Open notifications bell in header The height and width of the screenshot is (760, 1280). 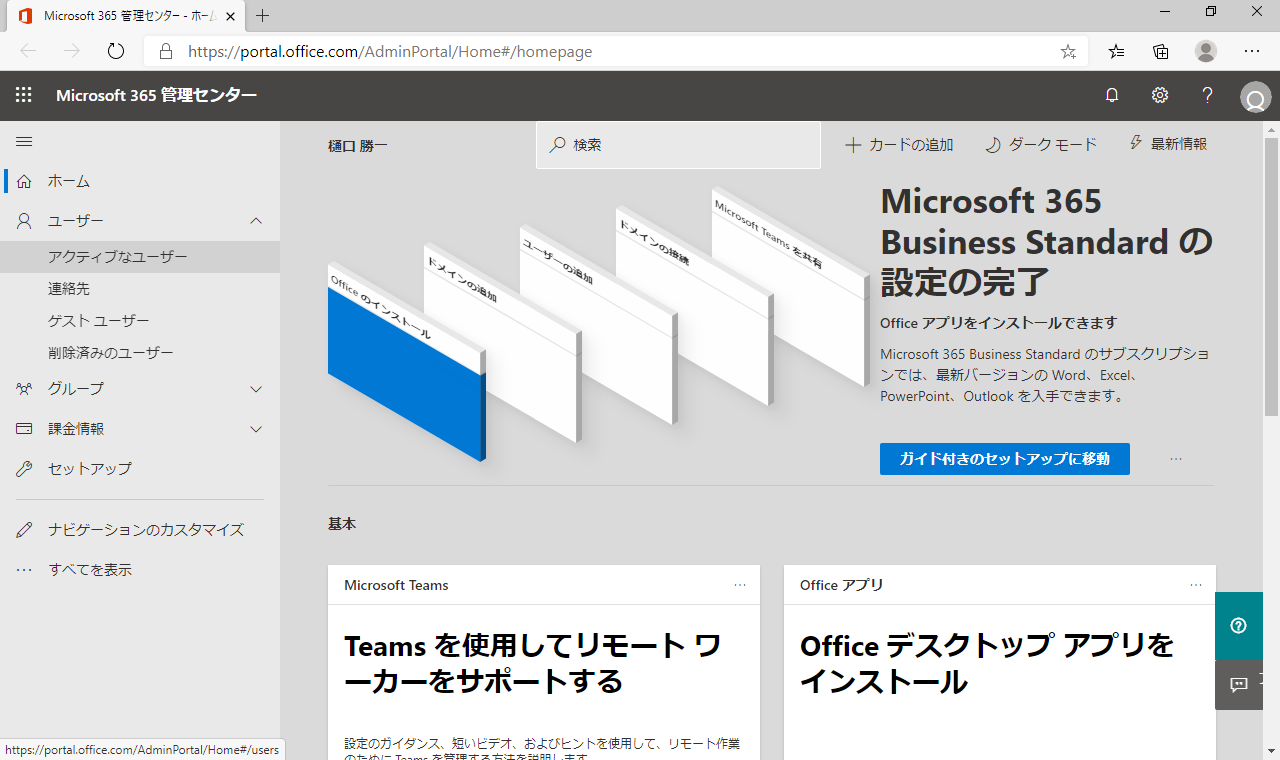pyautogui.click(x=1112, y=95)
